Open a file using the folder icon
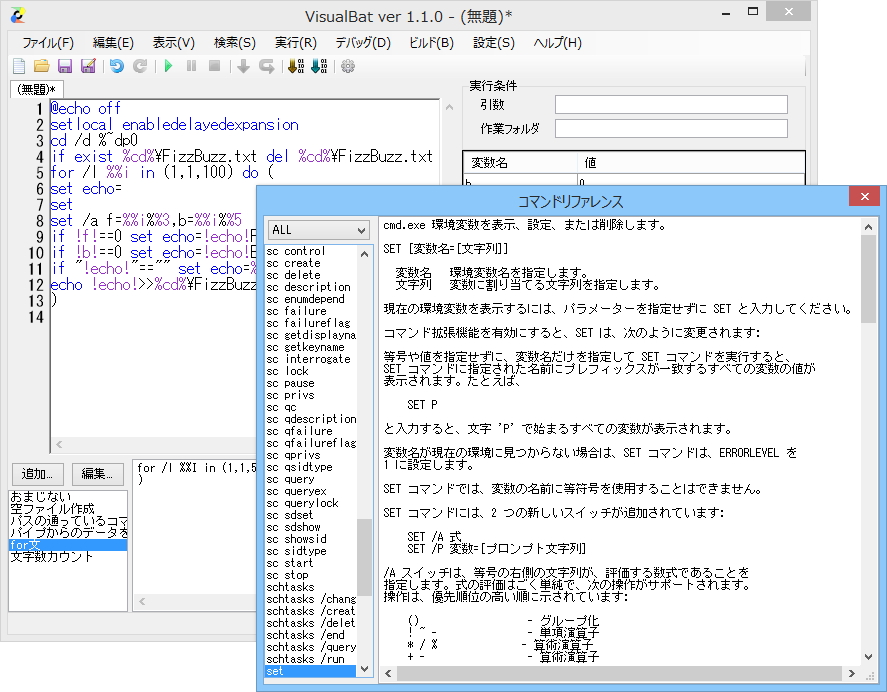Viewport: 887px width, 692px height. pos(41,66)
